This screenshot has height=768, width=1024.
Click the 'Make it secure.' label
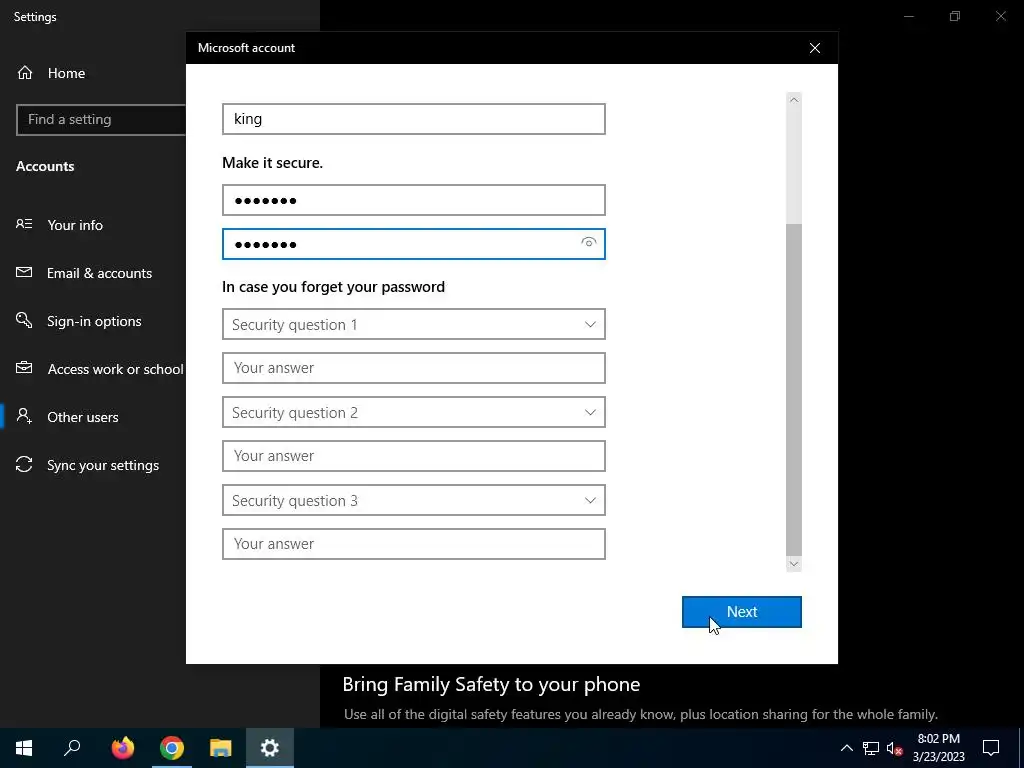[x=272, y=163]
